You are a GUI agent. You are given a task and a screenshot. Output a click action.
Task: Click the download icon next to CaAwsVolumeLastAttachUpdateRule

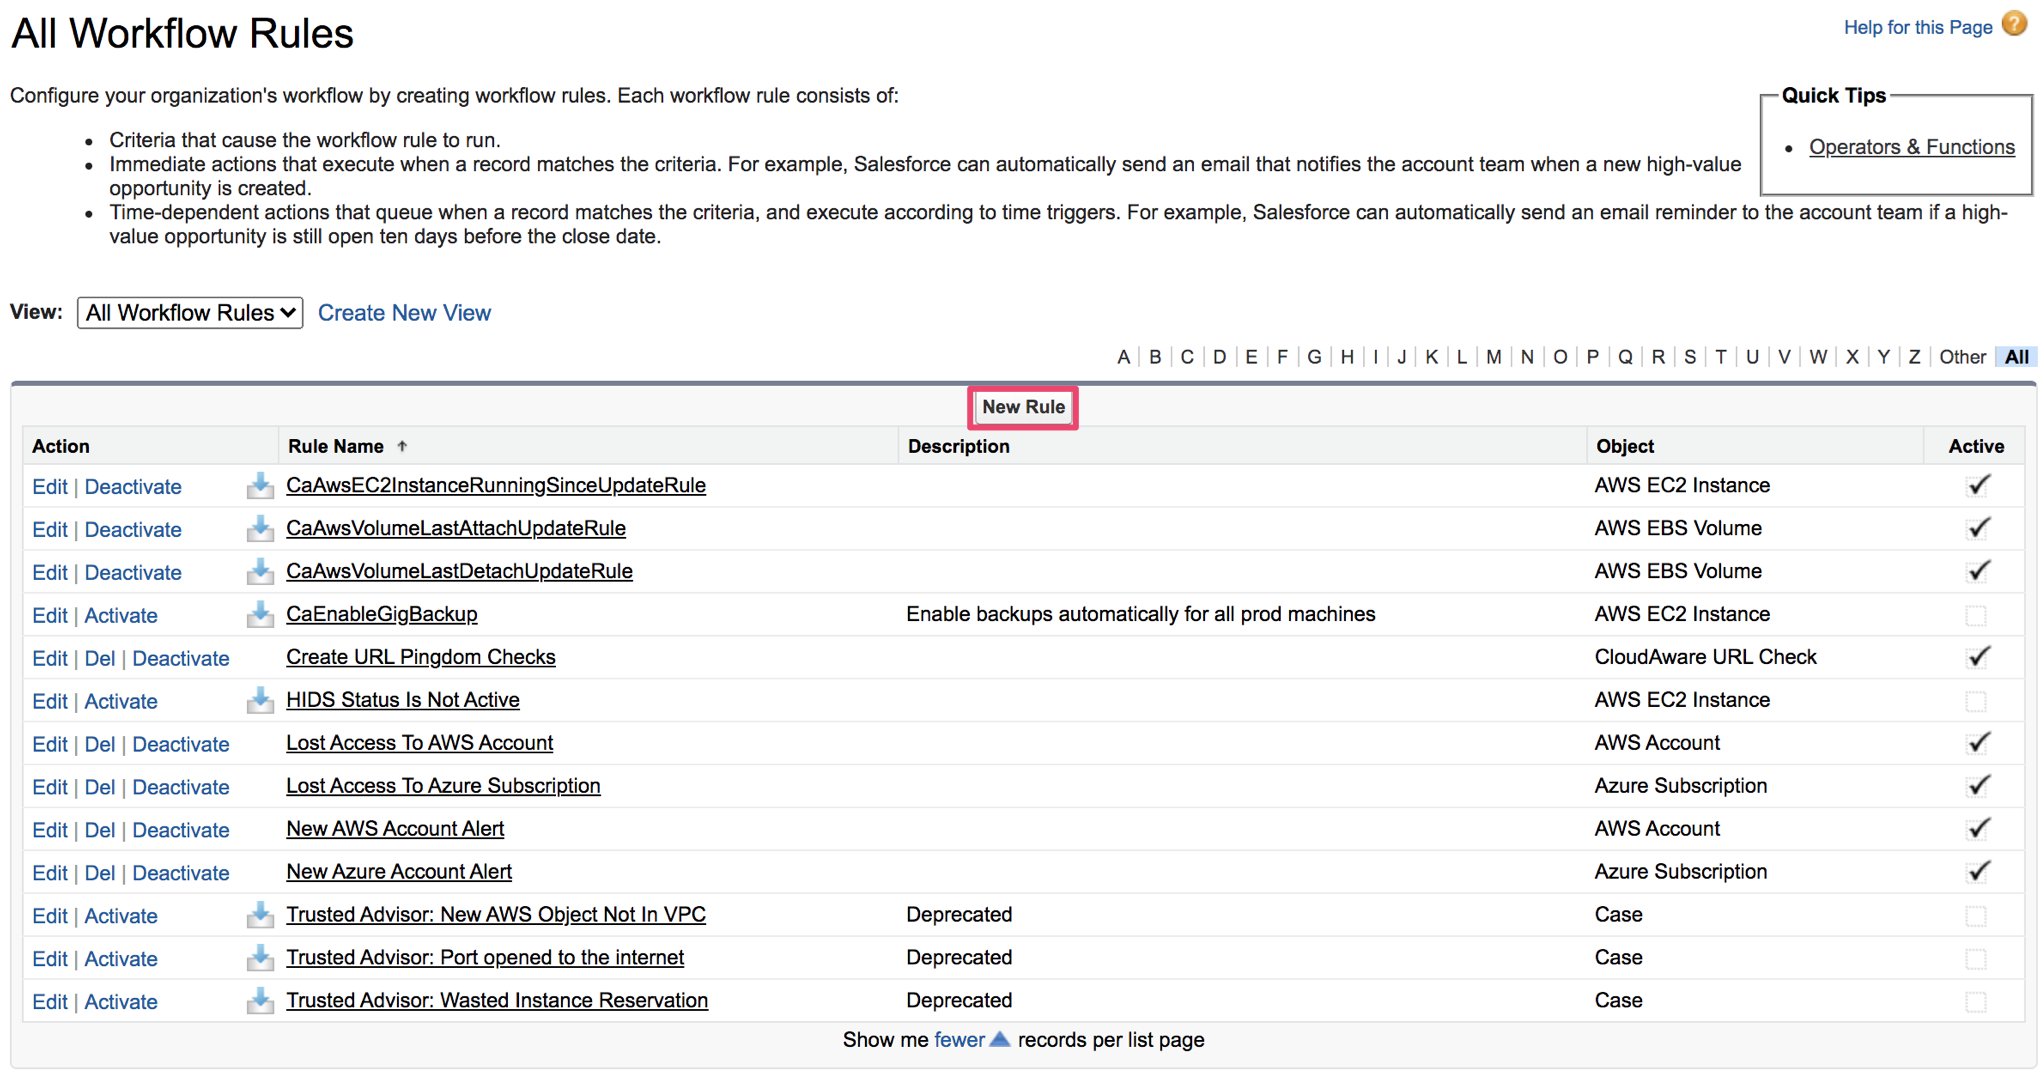click(x=260, y=529)
